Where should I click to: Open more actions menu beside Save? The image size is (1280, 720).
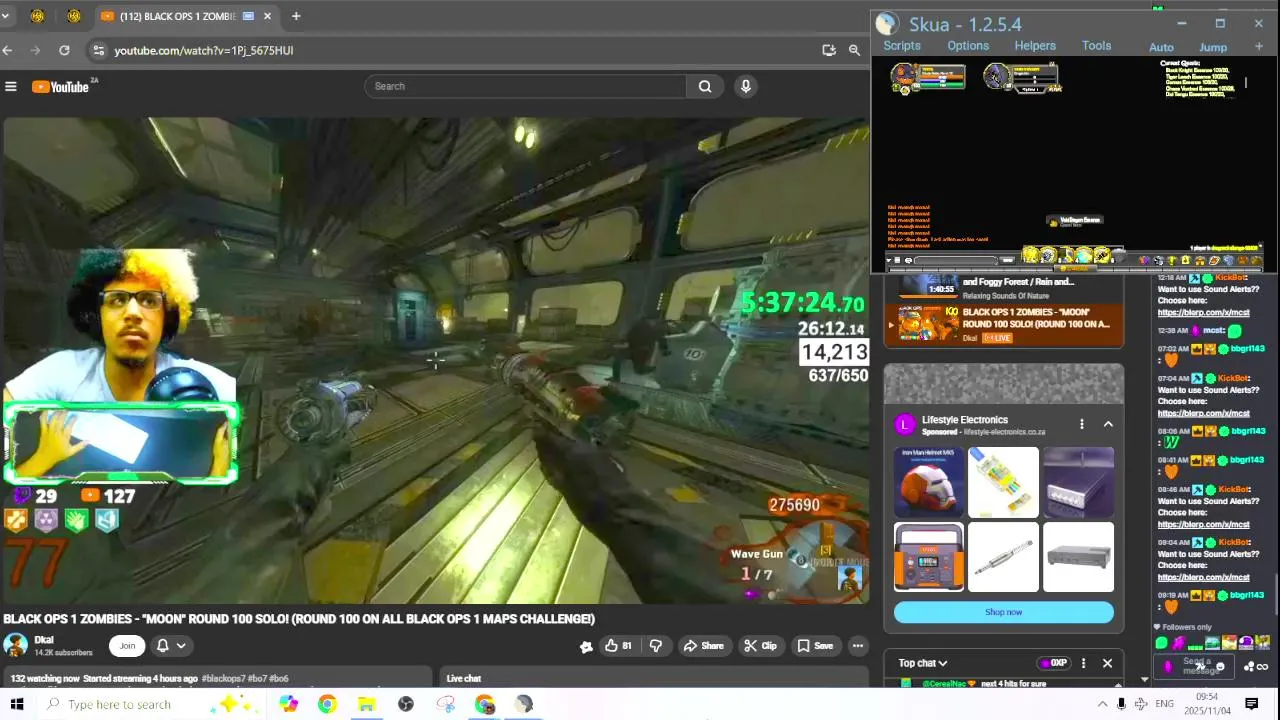(x=858, y=646)
